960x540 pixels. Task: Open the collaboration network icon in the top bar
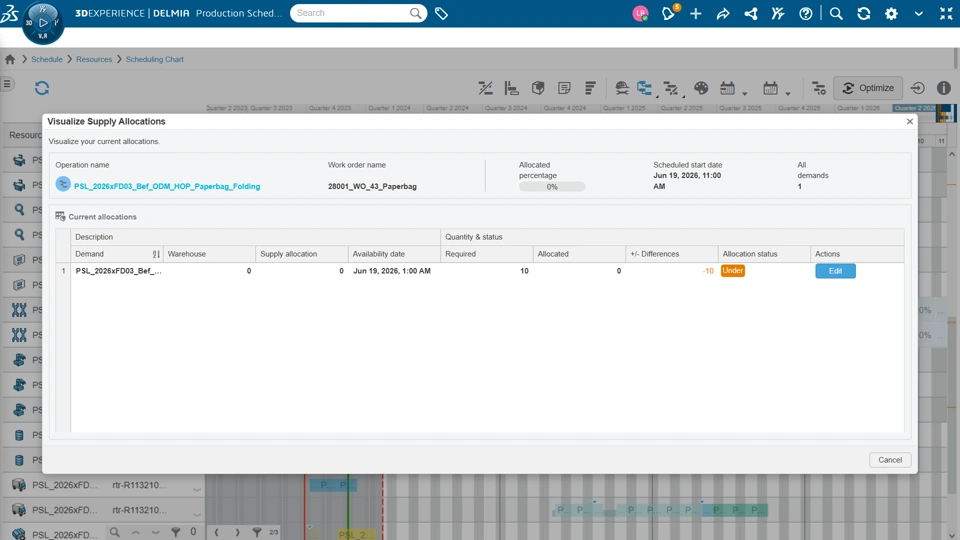click(751, 13)
